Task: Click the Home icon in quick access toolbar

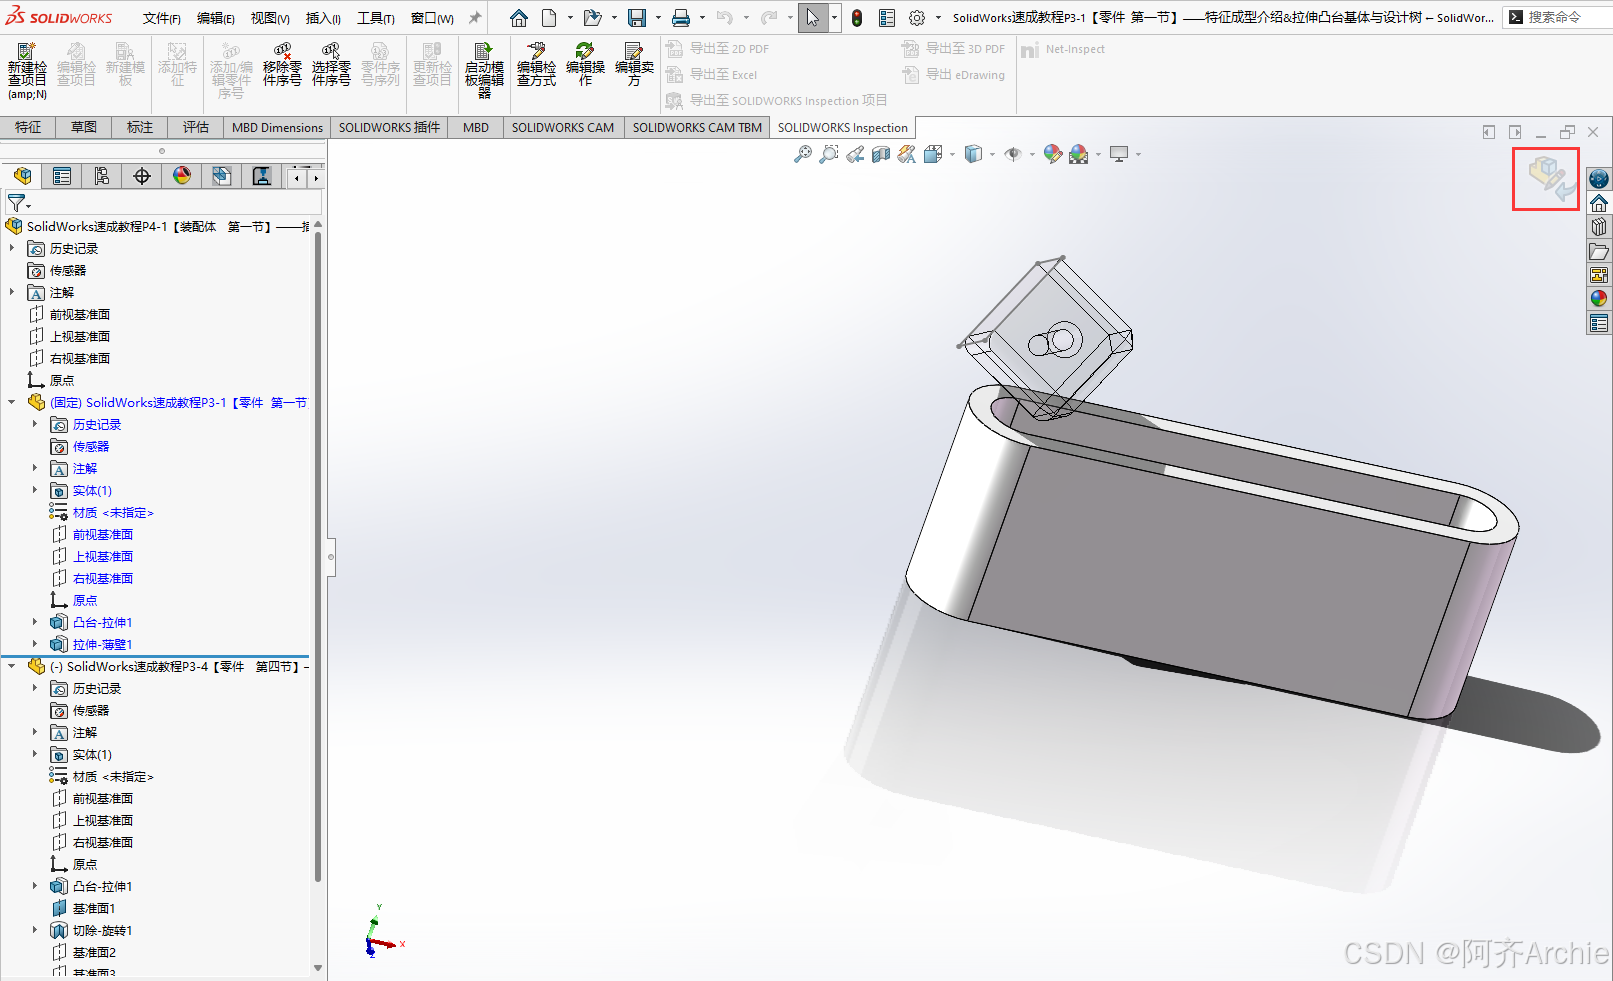Action: pyautogui.click(x=519, y=18)
